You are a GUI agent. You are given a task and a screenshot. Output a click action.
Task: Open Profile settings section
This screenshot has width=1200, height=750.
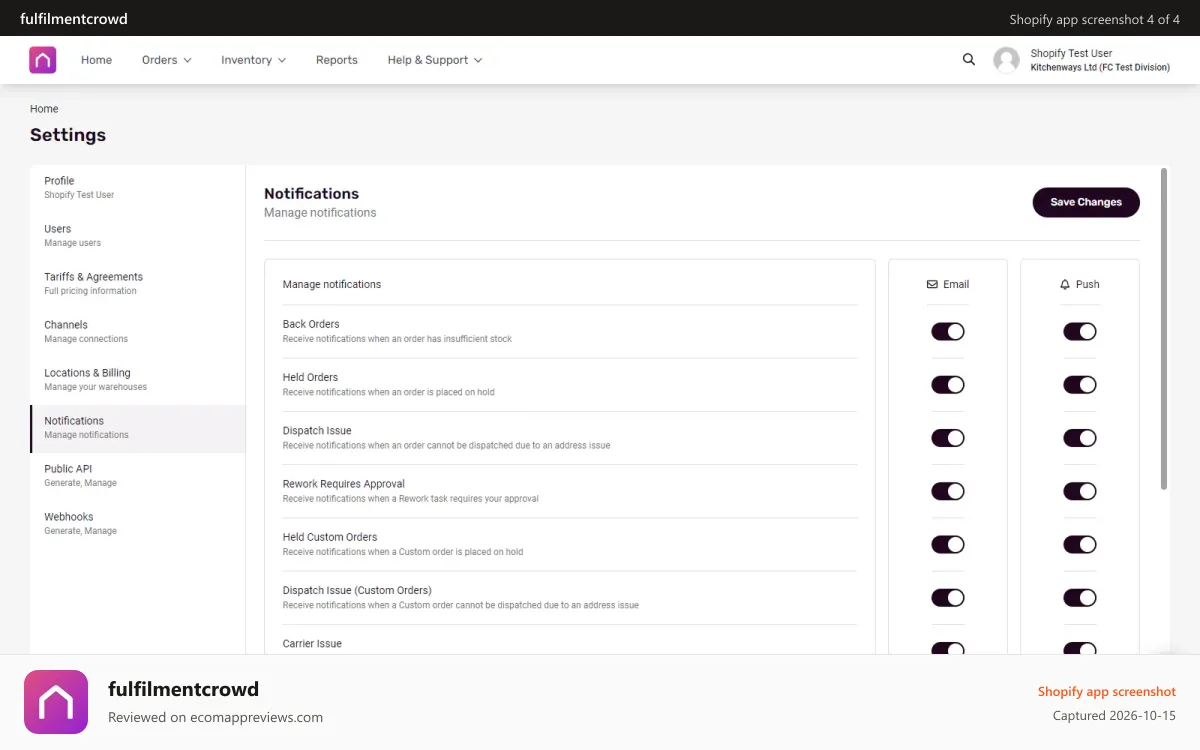138,187
